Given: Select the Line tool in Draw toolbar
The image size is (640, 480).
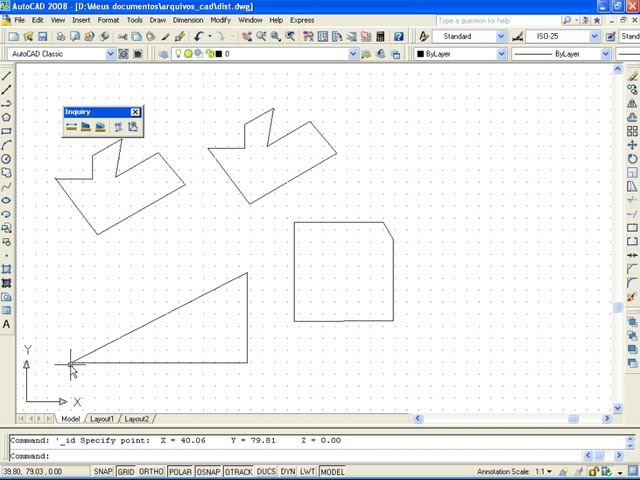Looking at the screenshot, I should (6, 76).
